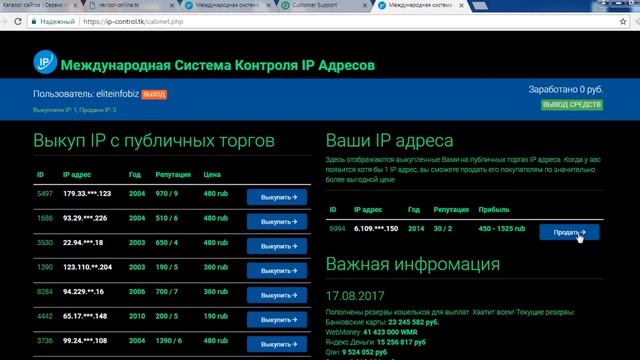
Task: Click the Ваши IP адреса heading
Action: click(x=389, y=141)
